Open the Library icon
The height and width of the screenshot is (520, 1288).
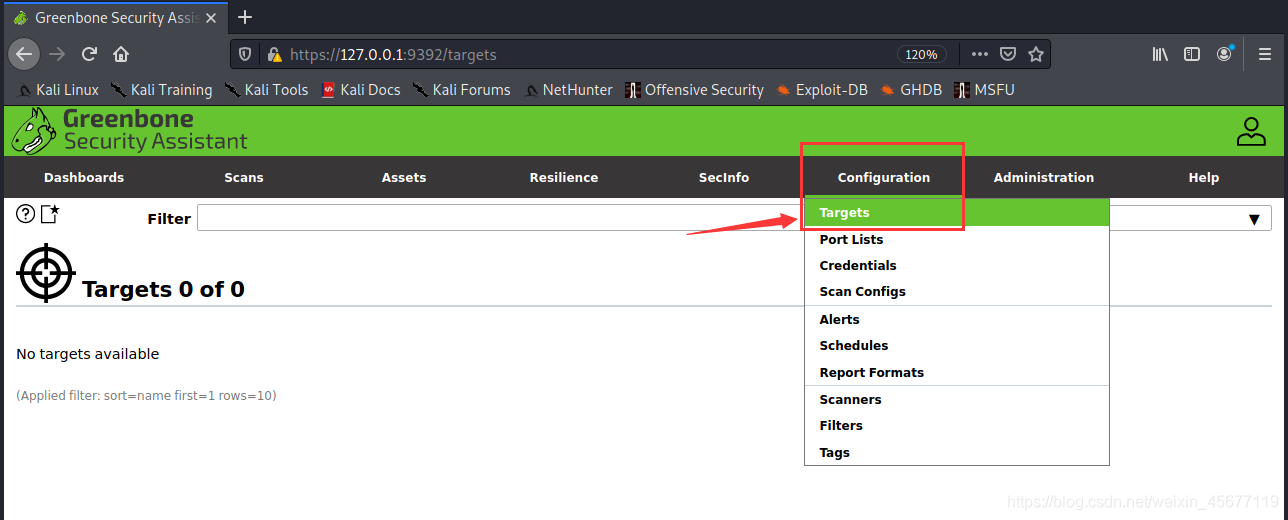point(1160,54)
